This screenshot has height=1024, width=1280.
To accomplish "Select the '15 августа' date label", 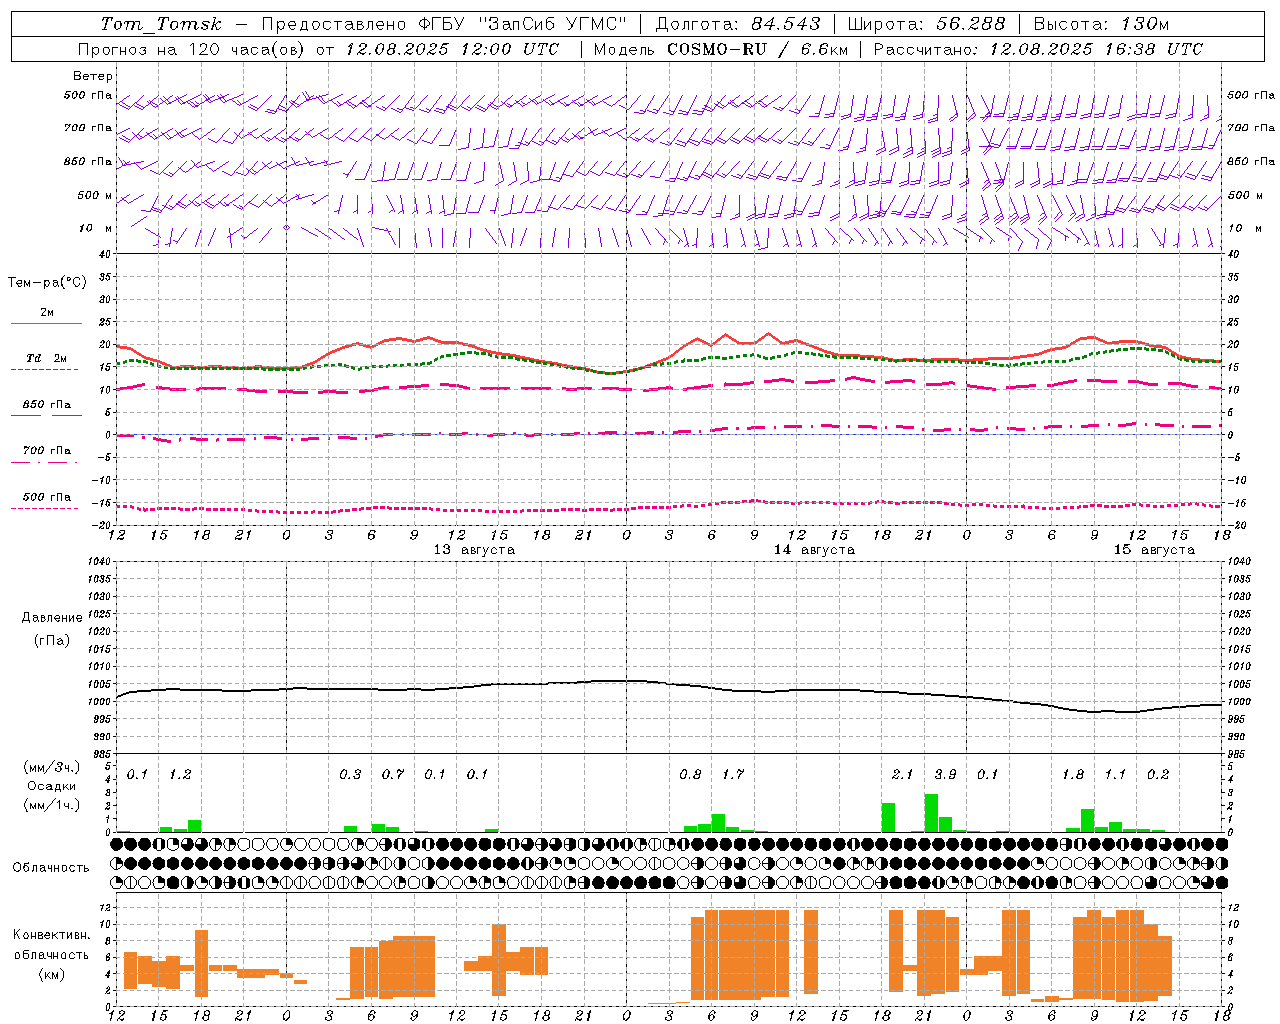I will coord(1154,549).
